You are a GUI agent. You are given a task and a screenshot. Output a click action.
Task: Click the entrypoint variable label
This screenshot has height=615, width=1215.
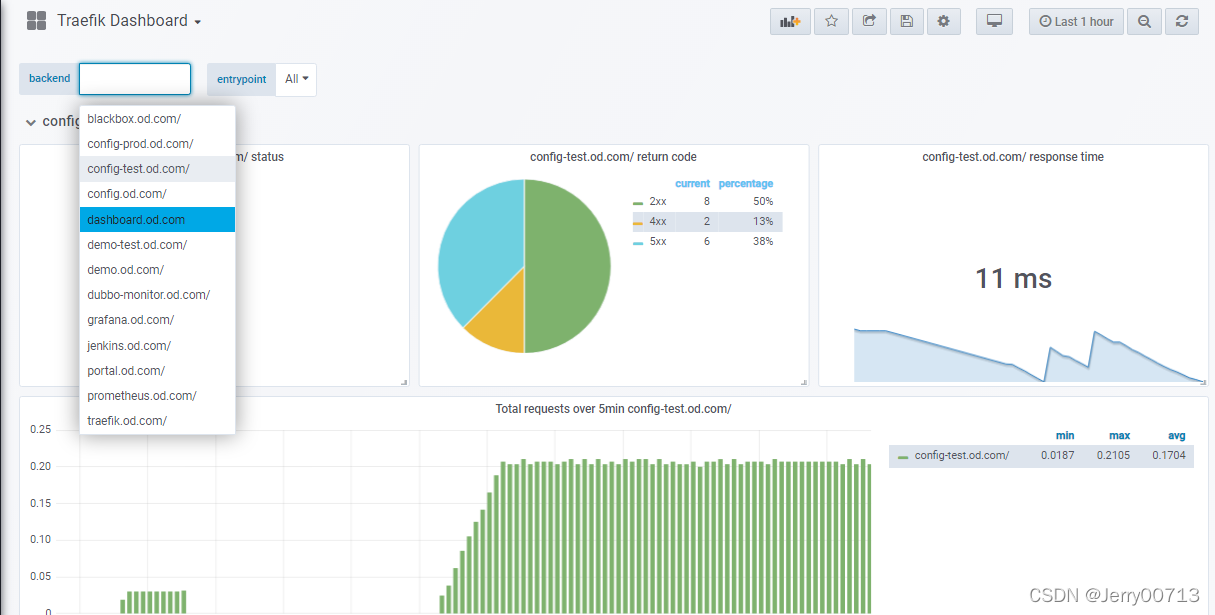point(241,79)
